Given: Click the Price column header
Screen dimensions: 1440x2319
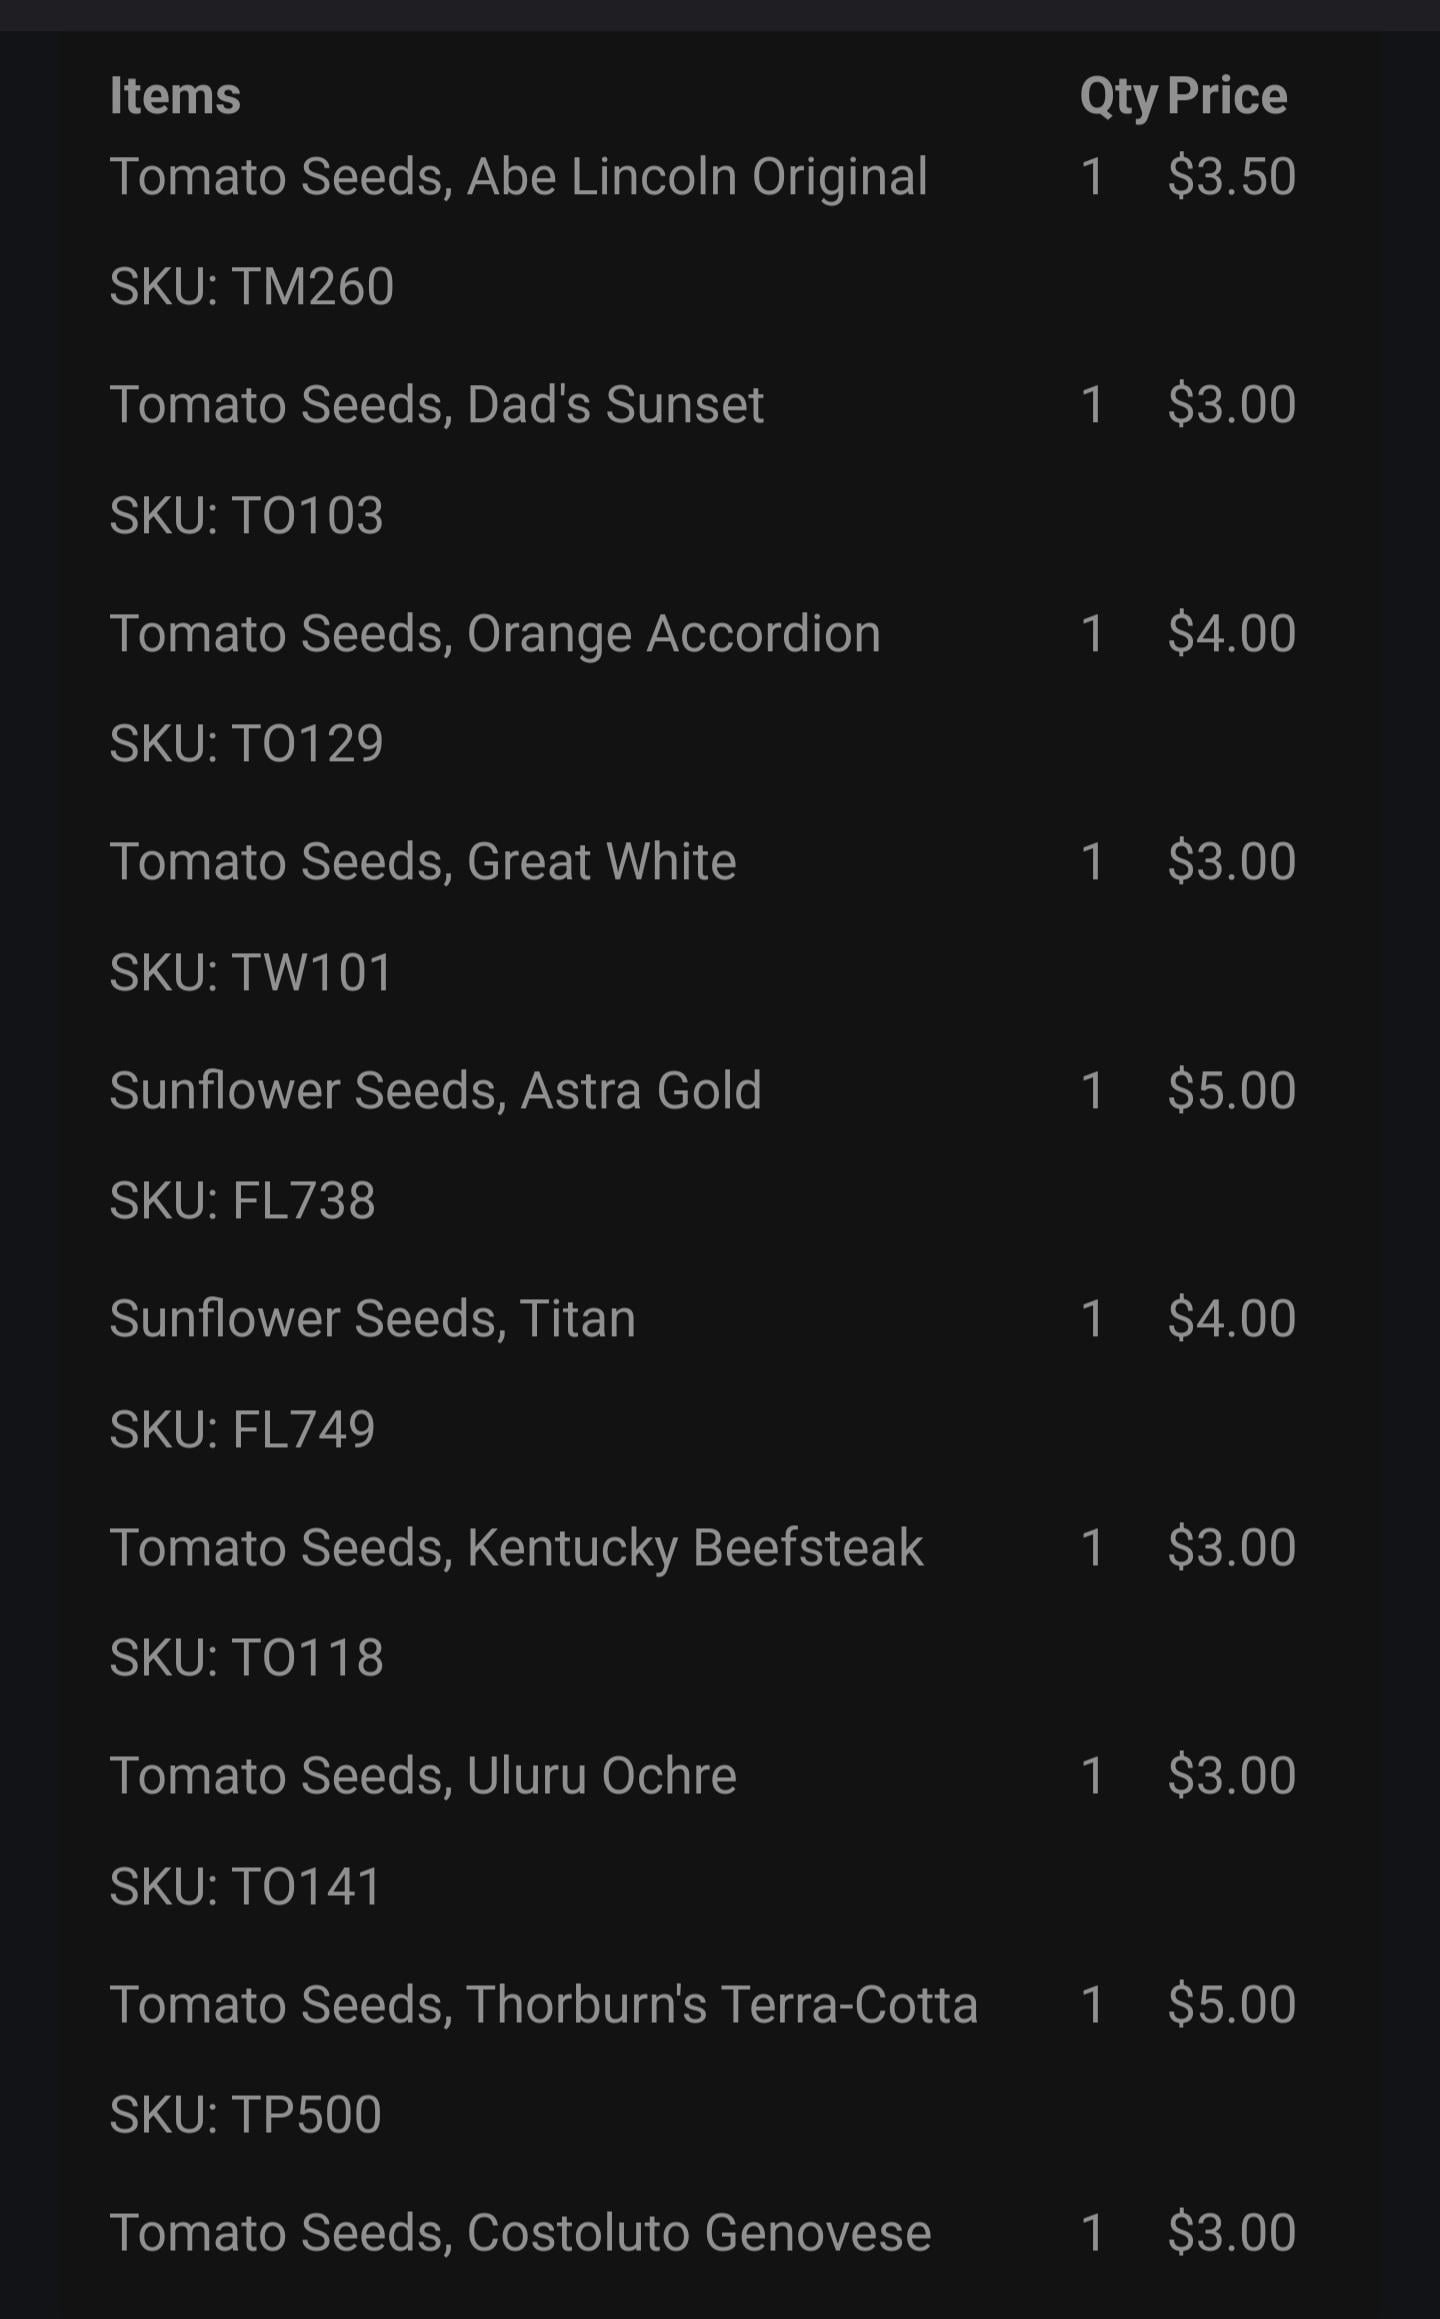Looking at the screenshot, I should coord(1227,96).
